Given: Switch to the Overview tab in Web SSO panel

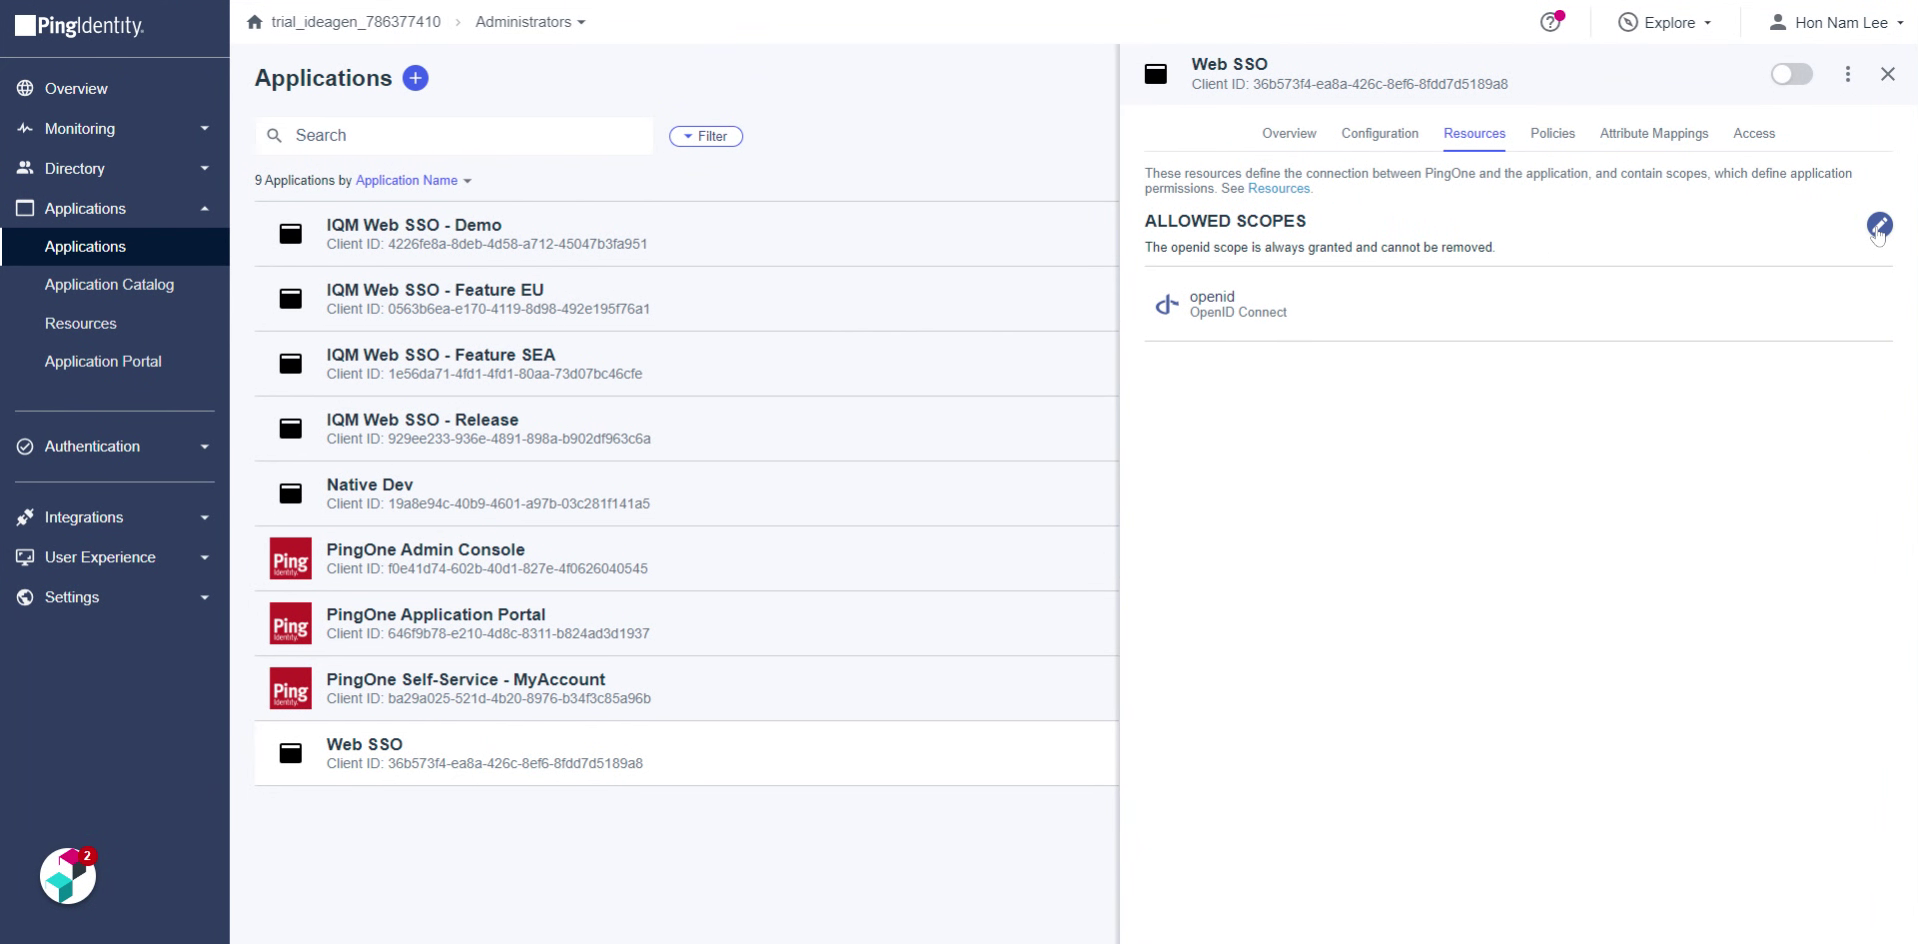Looking at the screenshot, I should (x=1289, y=133).
